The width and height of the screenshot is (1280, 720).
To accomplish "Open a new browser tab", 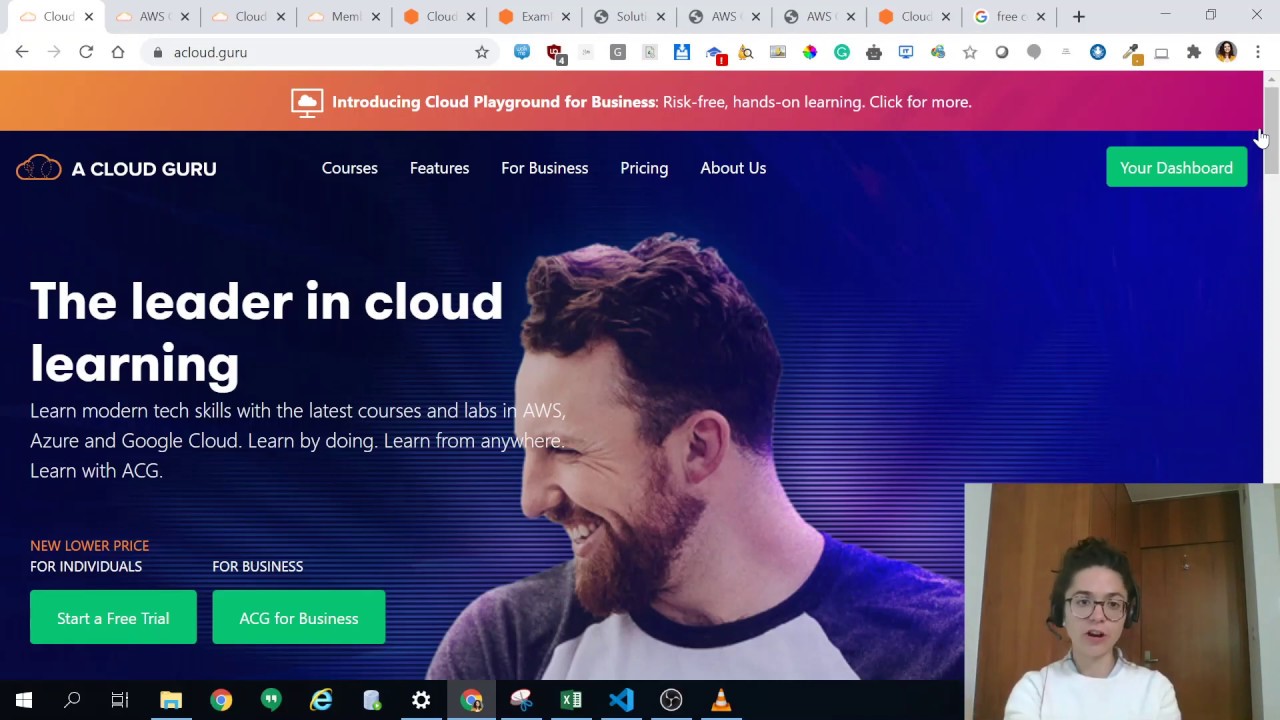I will [x=1079, y=17].
